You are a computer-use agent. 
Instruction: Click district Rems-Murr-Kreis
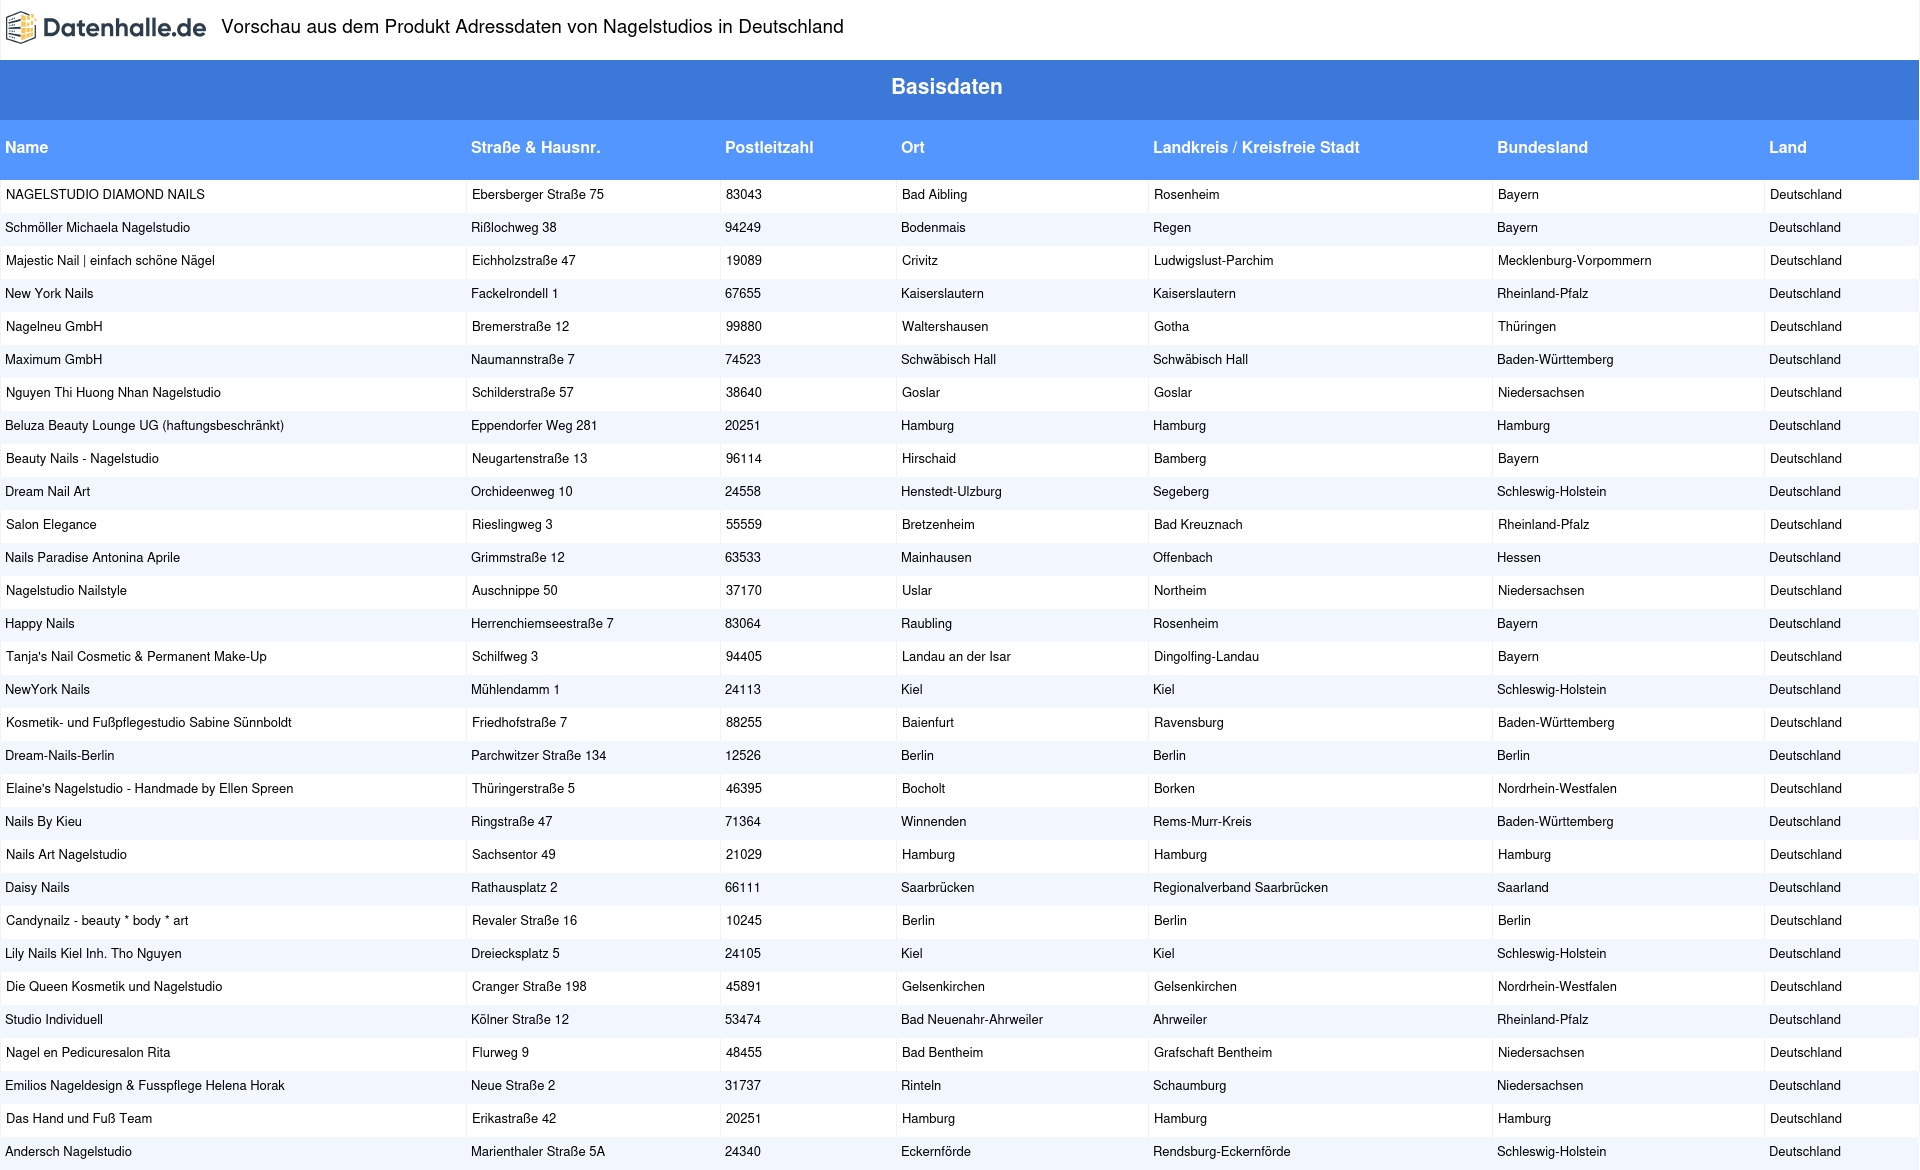(1202, 822)
